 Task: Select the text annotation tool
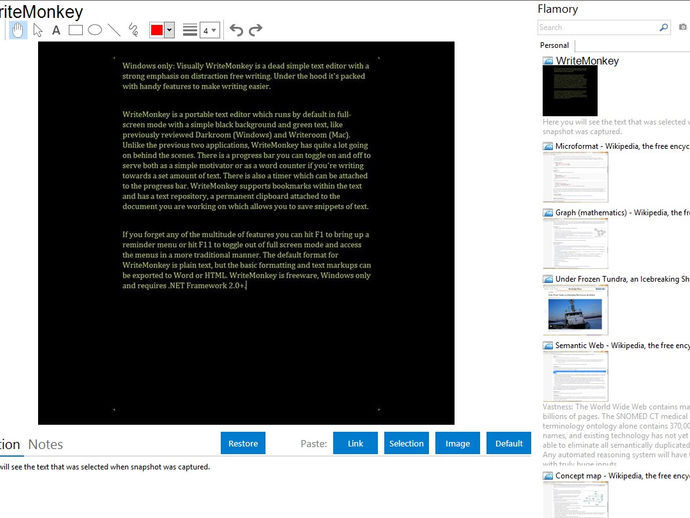coord(56,30)
